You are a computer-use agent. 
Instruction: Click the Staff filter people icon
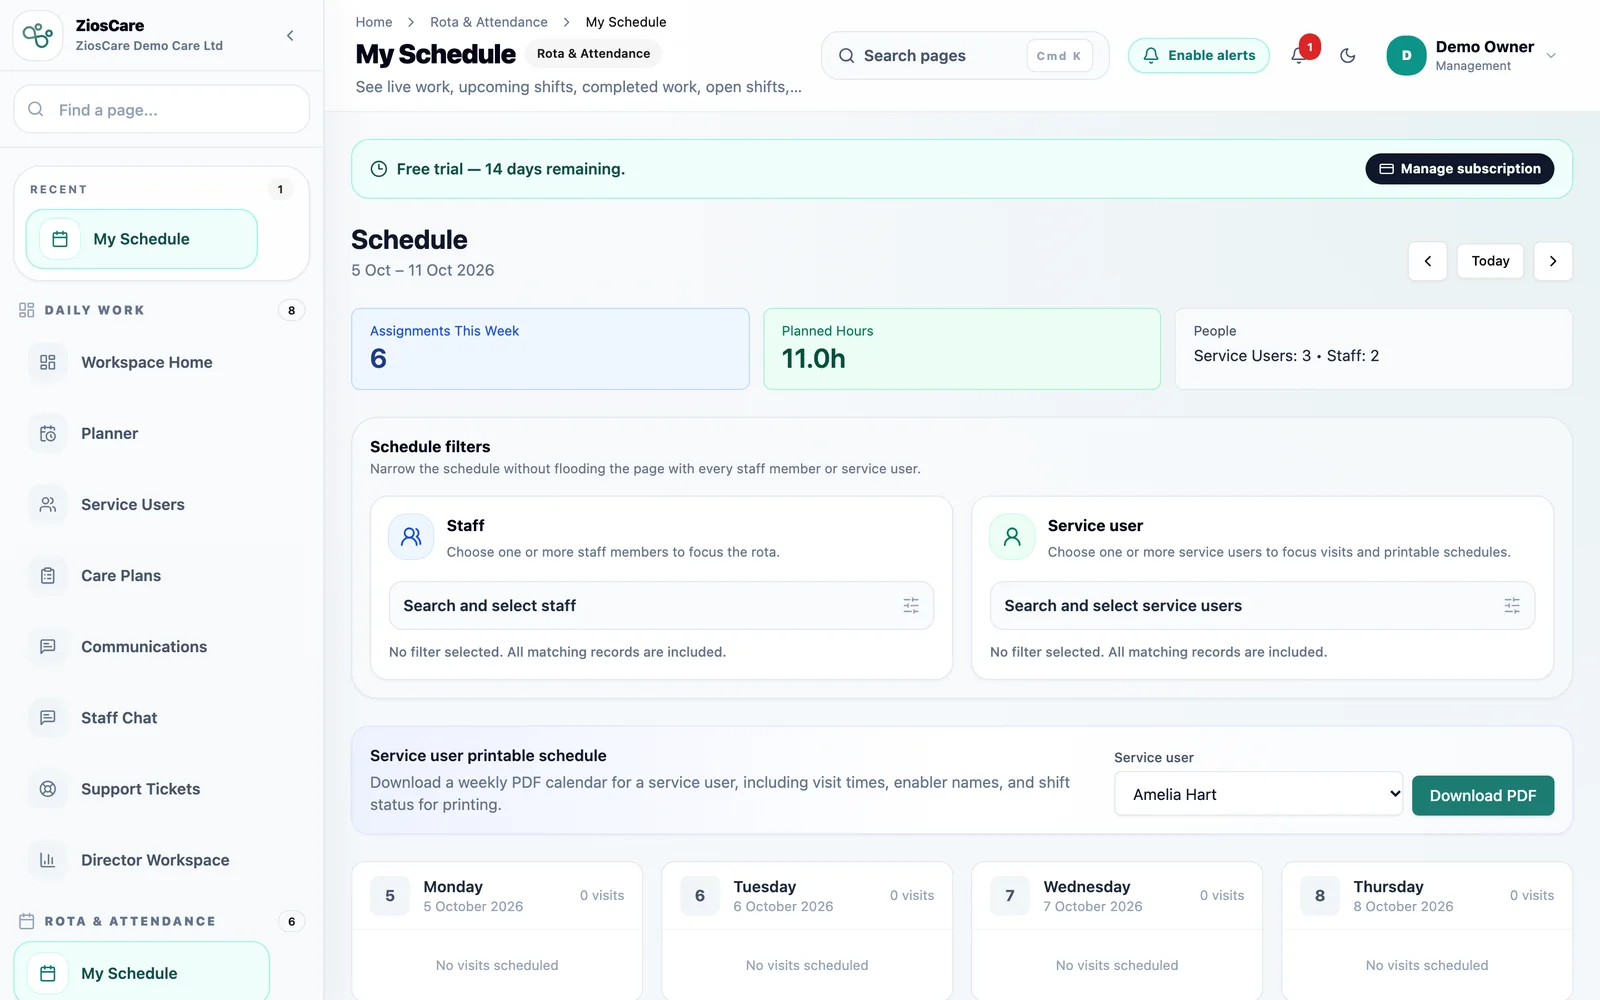coord(411,537)
